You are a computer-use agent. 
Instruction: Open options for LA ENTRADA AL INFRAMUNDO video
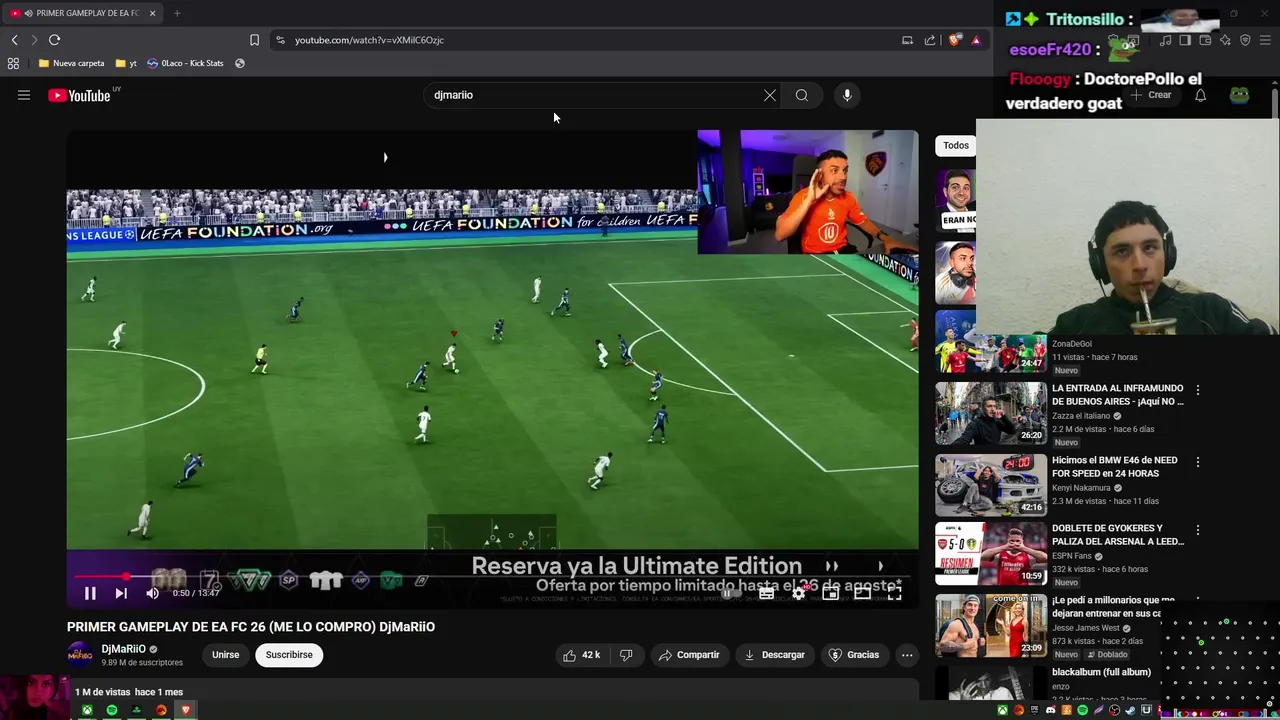pos(1198,390)
